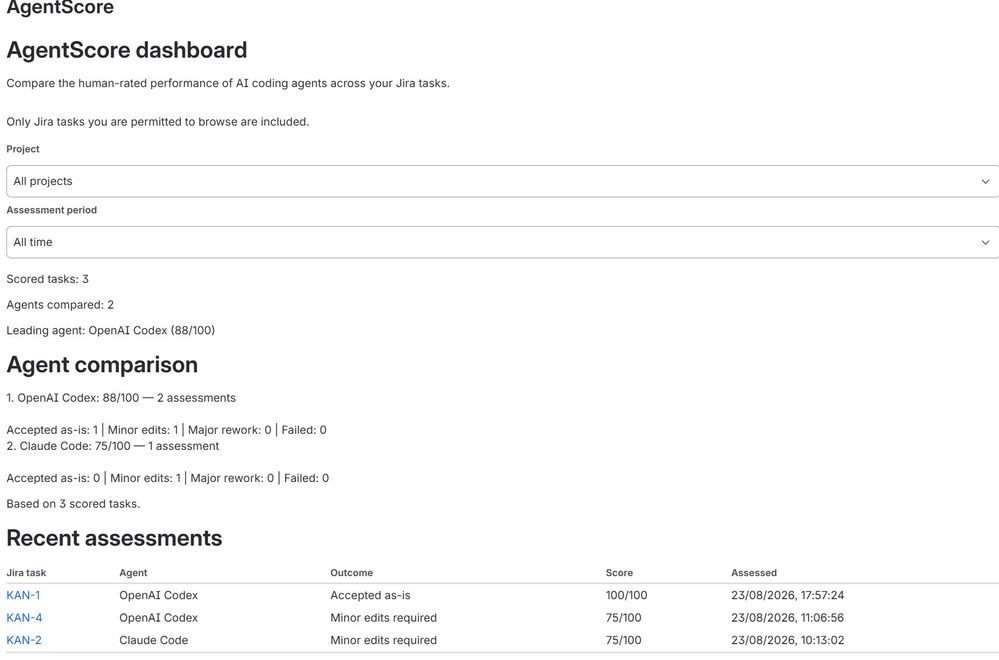The image size is (999, 660).
Task: Click the 'Minor edits required' cell in KAN-2 row
Action: pos(384,640)
